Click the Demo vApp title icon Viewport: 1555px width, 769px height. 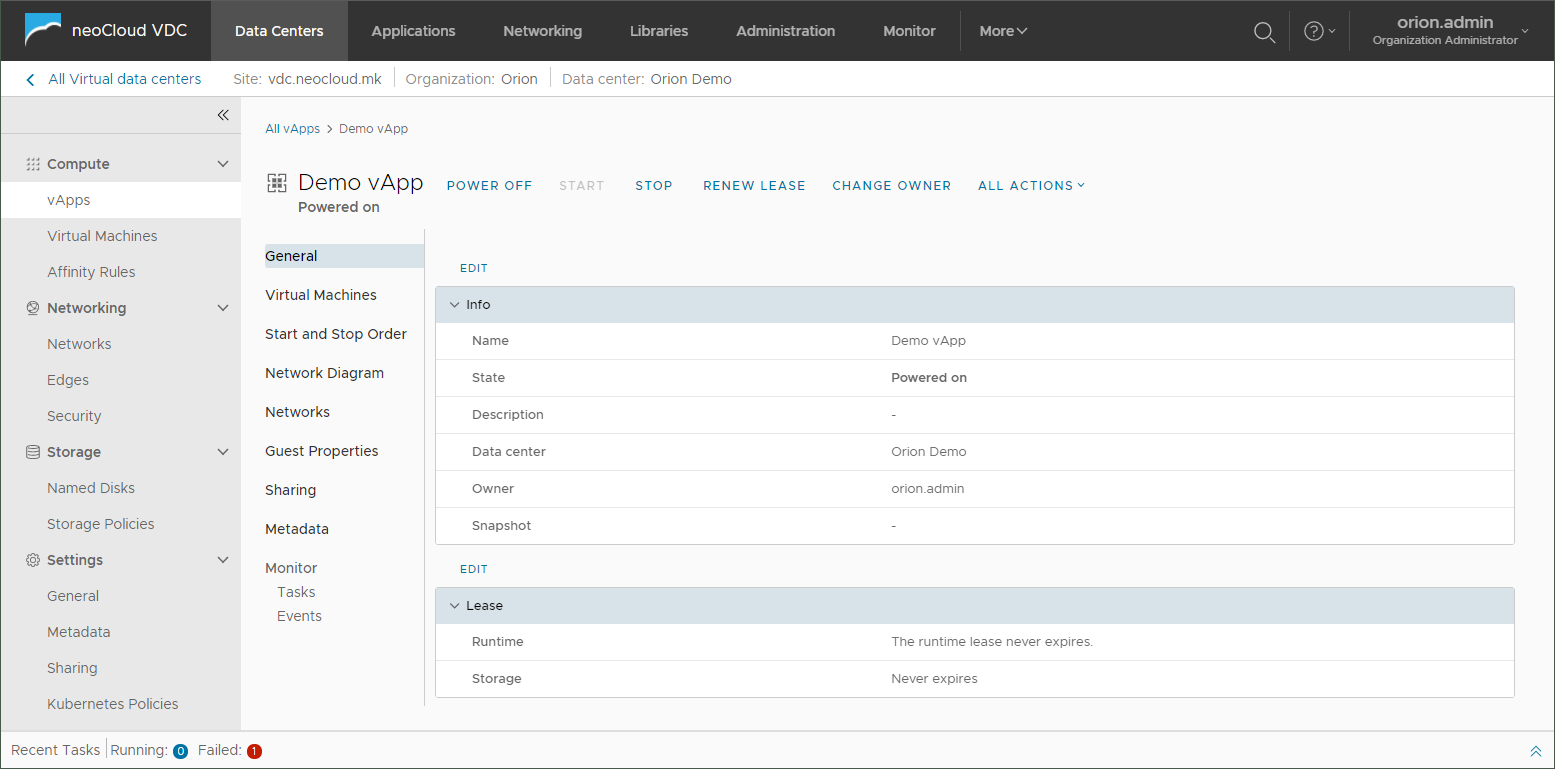click(277, 183)
